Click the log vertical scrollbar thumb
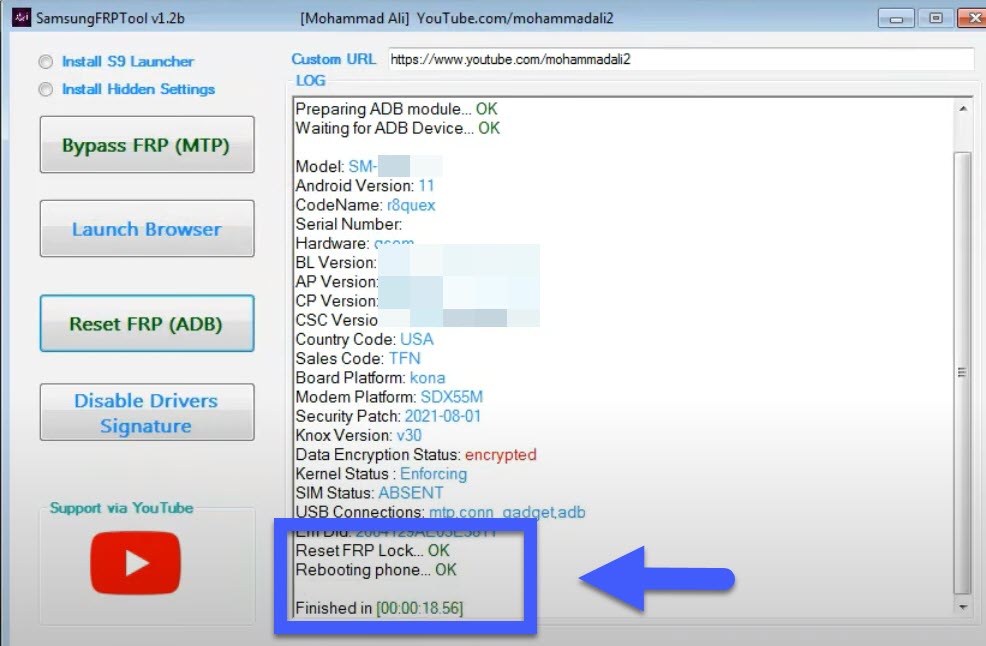Viewport: 986px width, 646px height. [x=963, y=372]
